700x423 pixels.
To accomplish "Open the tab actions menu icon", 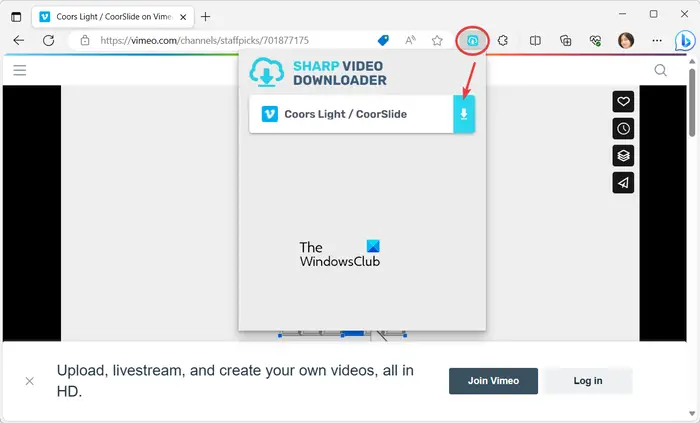I will (16, 17).
